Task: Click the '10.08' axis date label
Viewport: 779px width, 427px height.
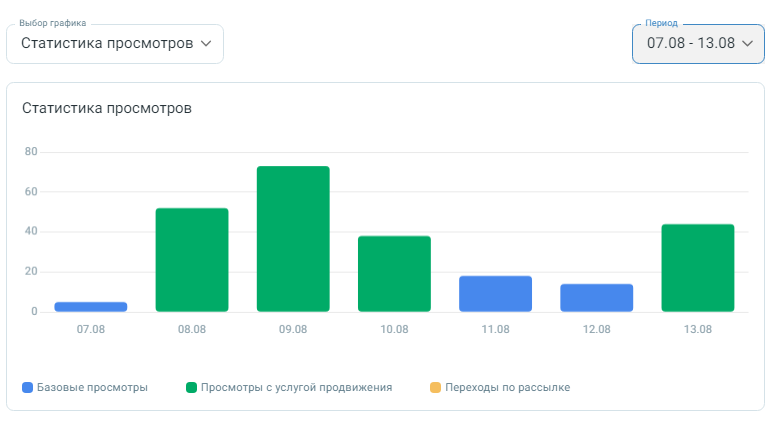Action: click(x=394, y=329)
